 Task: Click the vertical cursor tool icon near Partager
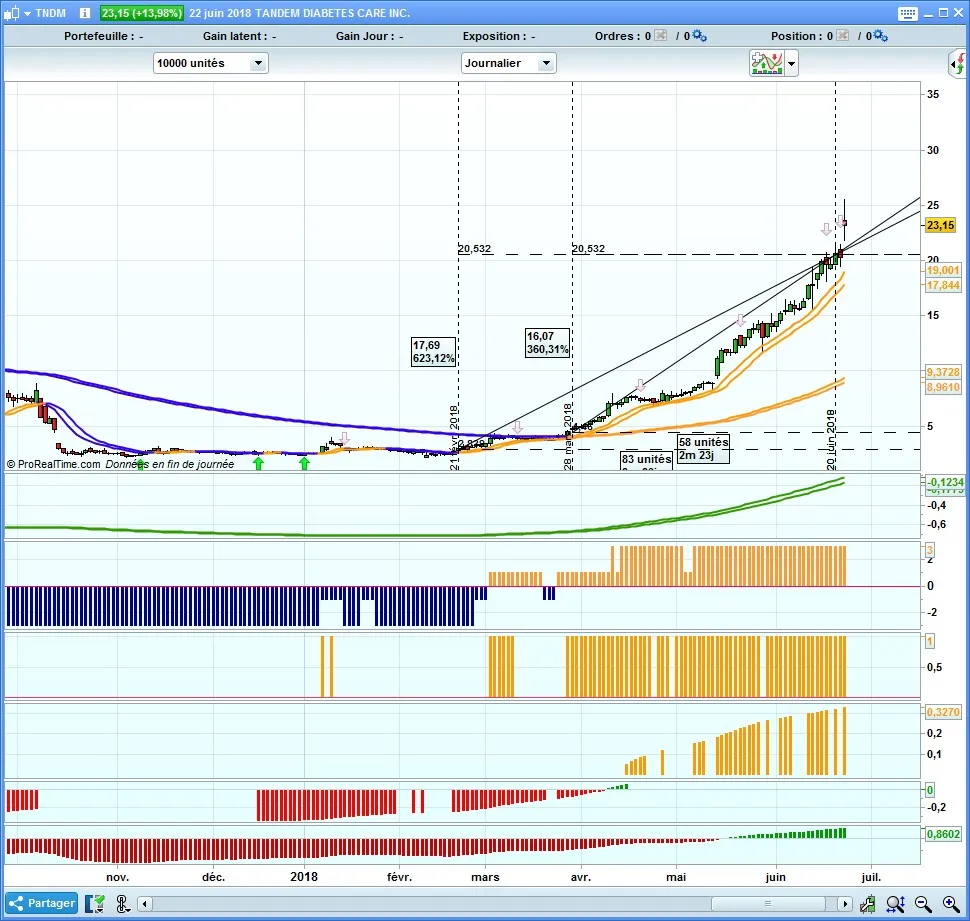tap(122, 904)
